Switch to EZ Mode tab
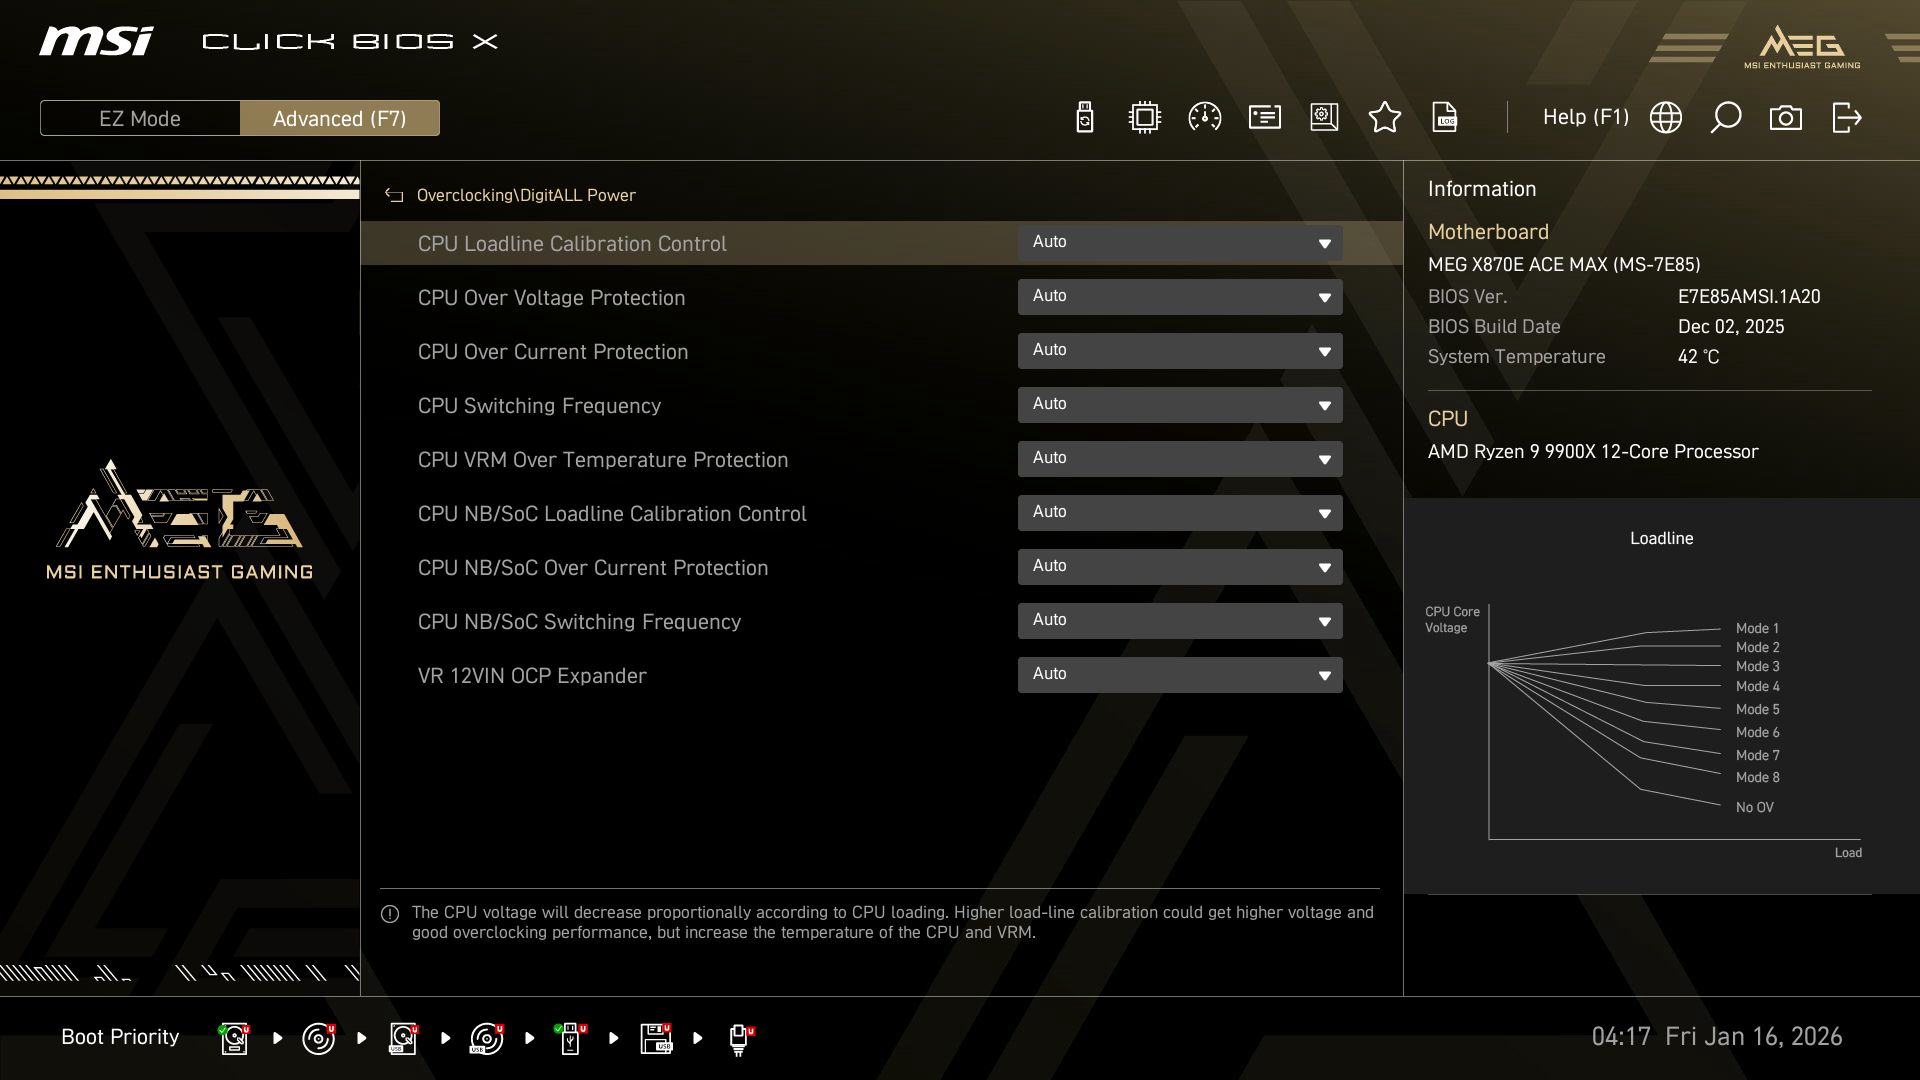This screenshot has height=1080, width=1920. coord(140,118)
